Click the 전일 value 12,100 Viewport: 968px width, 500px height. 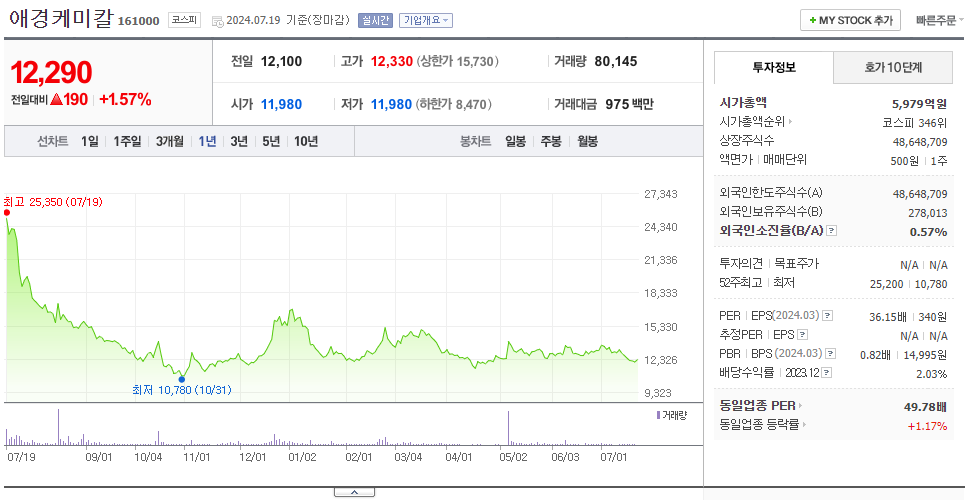click(x=282, y=62)
